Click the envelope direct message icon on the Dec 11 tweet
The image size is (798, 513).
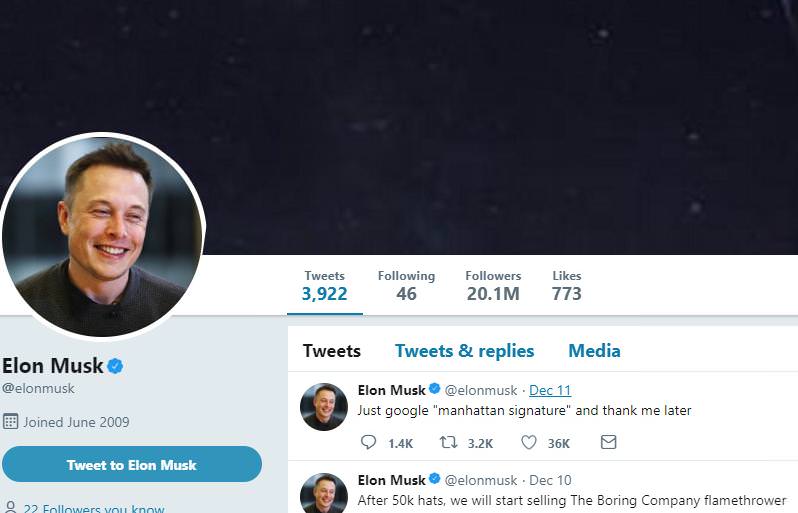pos(608,442)
